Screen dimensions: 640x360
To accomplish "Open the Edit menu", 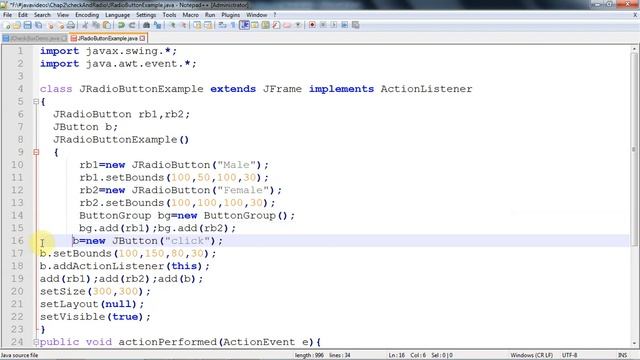I will click(x=23, y=15).
